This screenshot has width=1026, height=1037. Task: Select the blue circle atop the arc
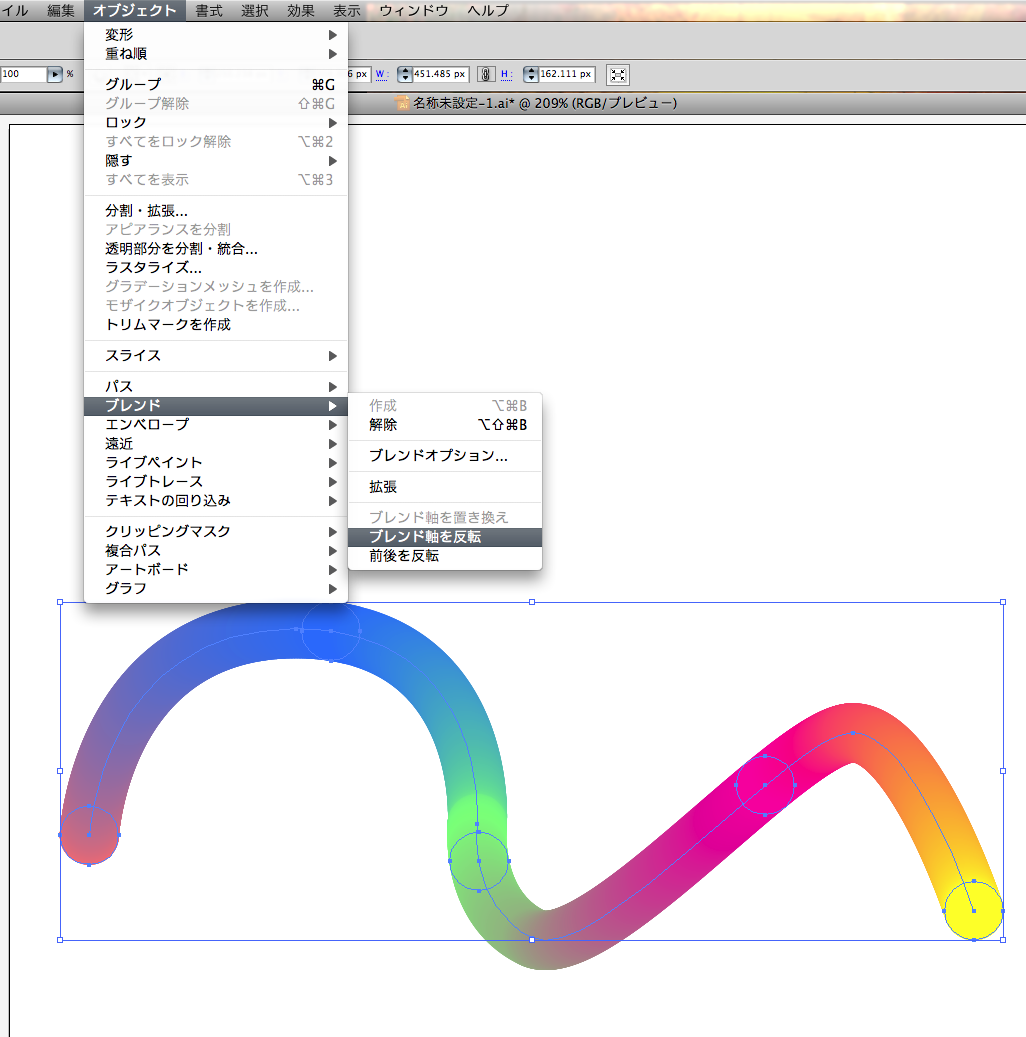(x=331, y=631)
